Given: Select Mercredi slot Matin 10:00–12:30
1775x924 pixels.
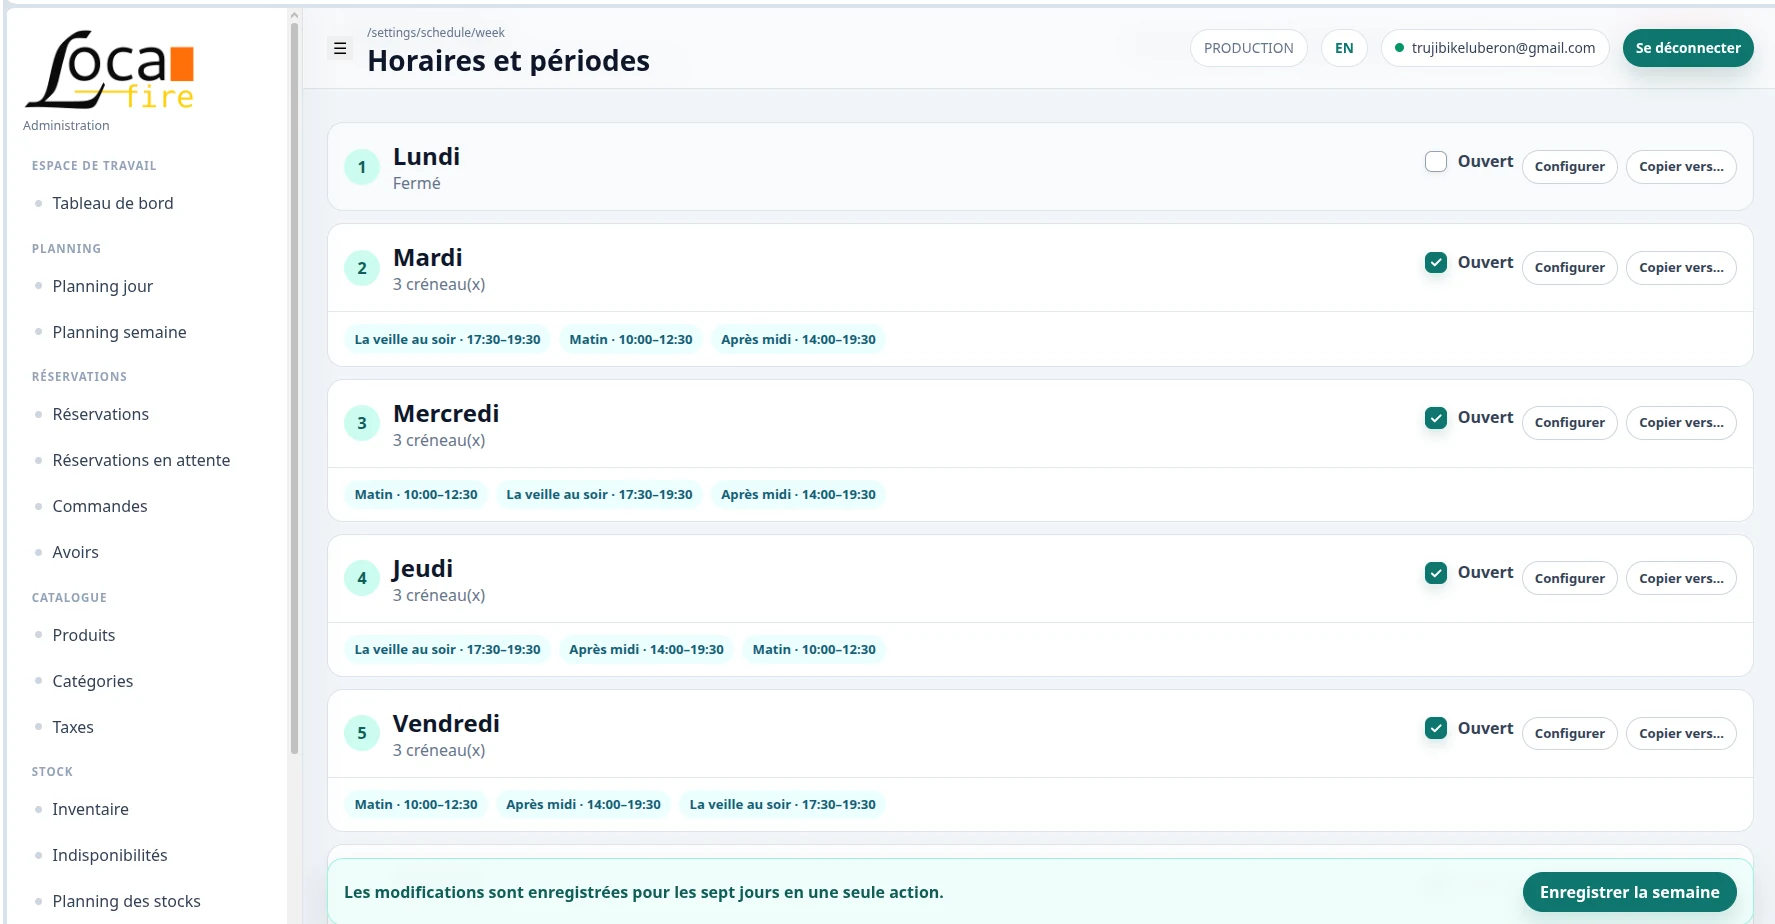Looking at the screenshot, I should (x=416, y=495).
